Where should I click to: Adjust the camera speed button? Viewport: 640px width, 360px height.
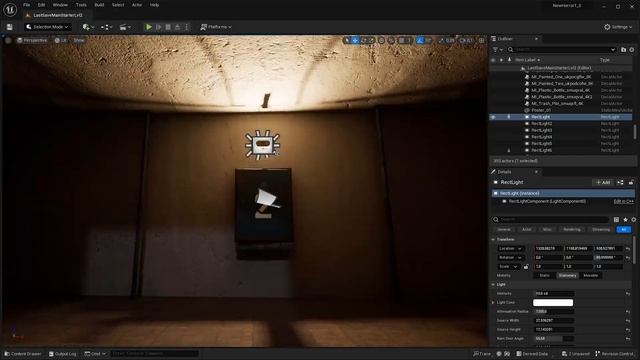click(466, 40)
